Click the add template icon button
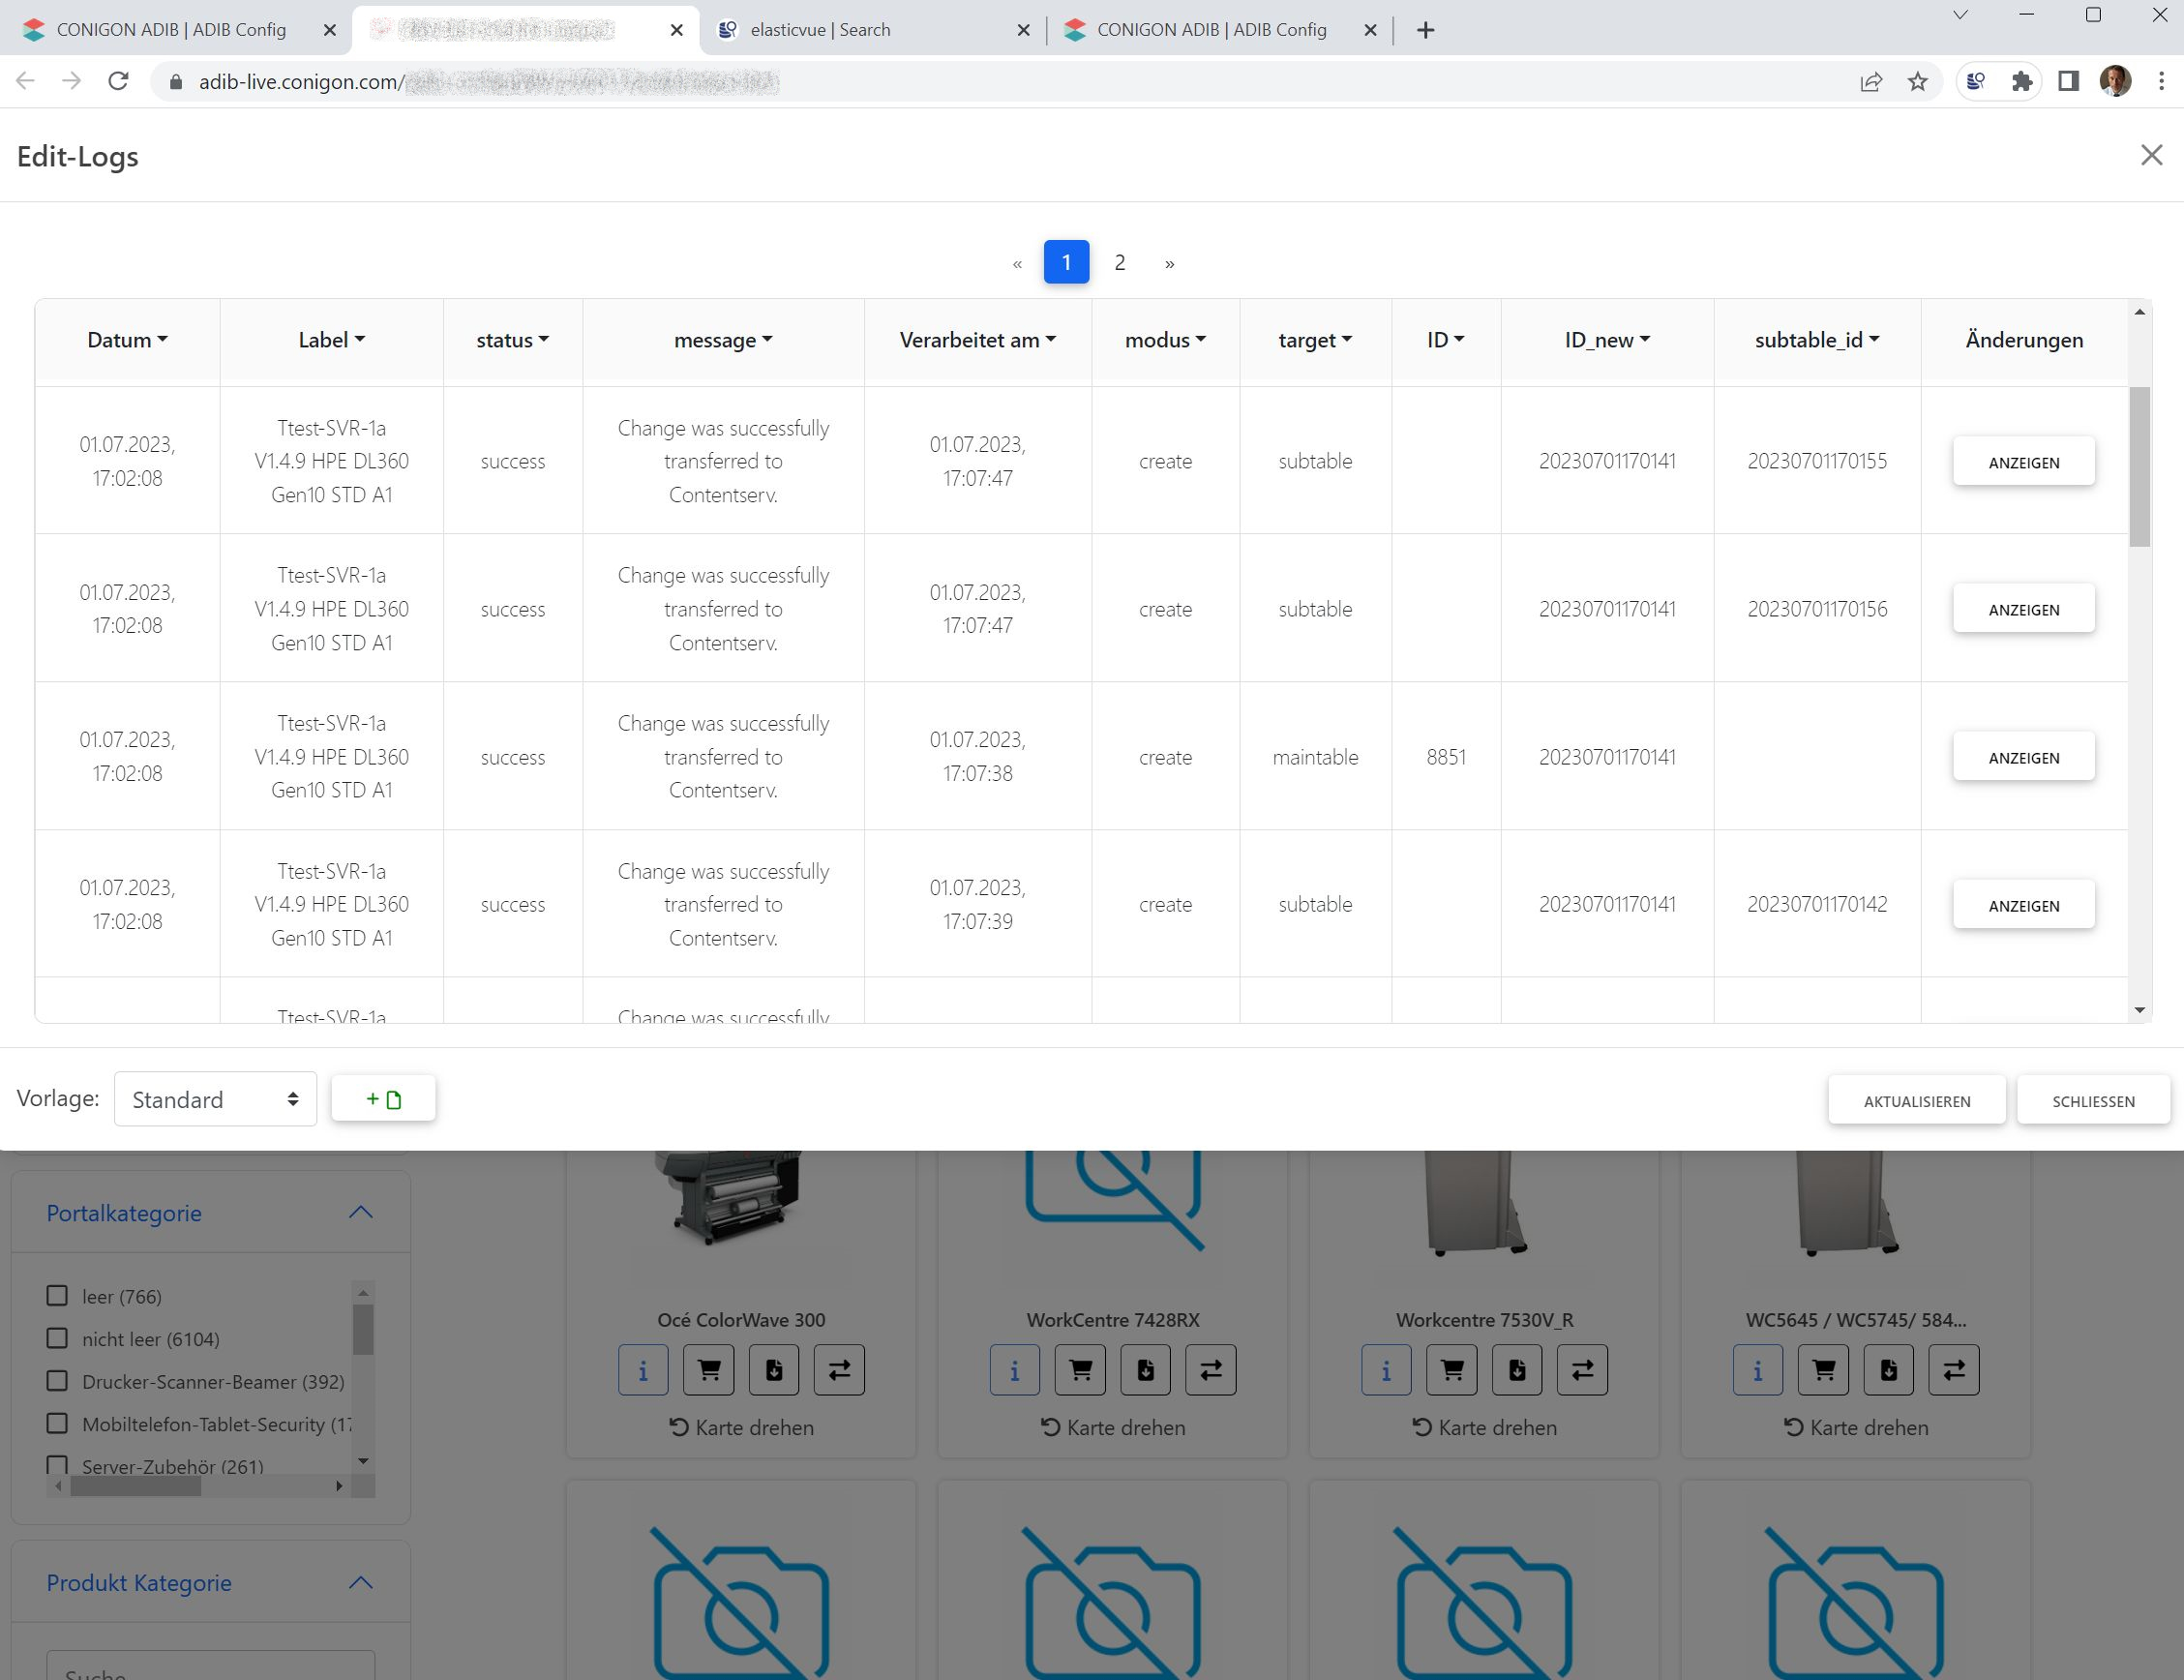The width and height of the screenshot is (2184, 1680). pyautogui.click(x=384, y=1099)
